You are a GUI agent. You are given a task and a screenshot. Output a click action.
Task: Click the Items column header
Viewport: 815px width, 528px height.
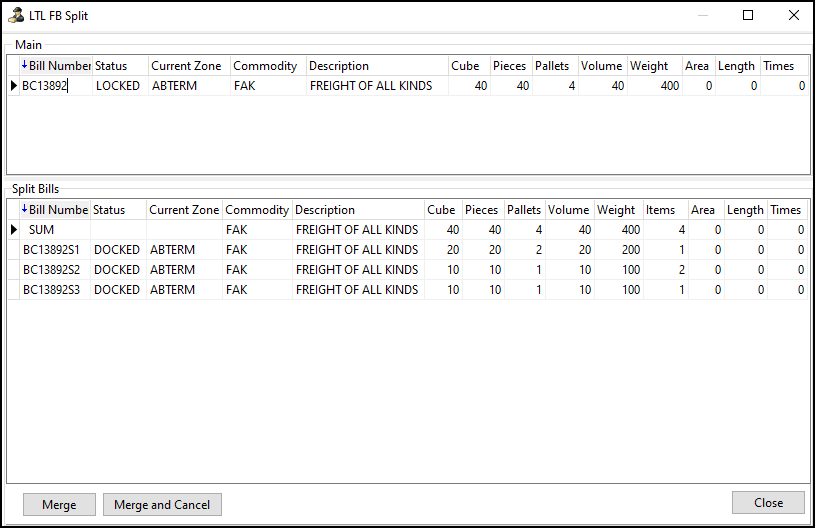coord(666,210)
